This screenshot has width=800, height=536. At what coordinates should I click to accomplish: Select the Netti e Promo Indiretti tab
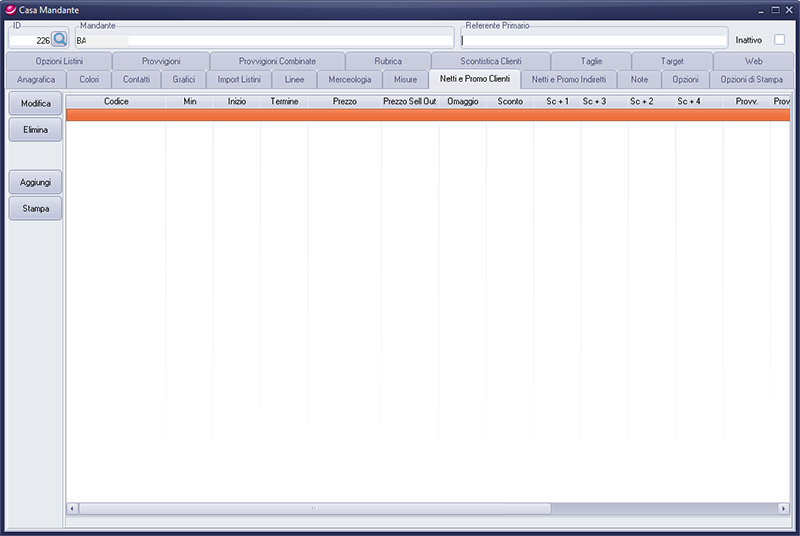pyautogui.click(x=568, y=79)
